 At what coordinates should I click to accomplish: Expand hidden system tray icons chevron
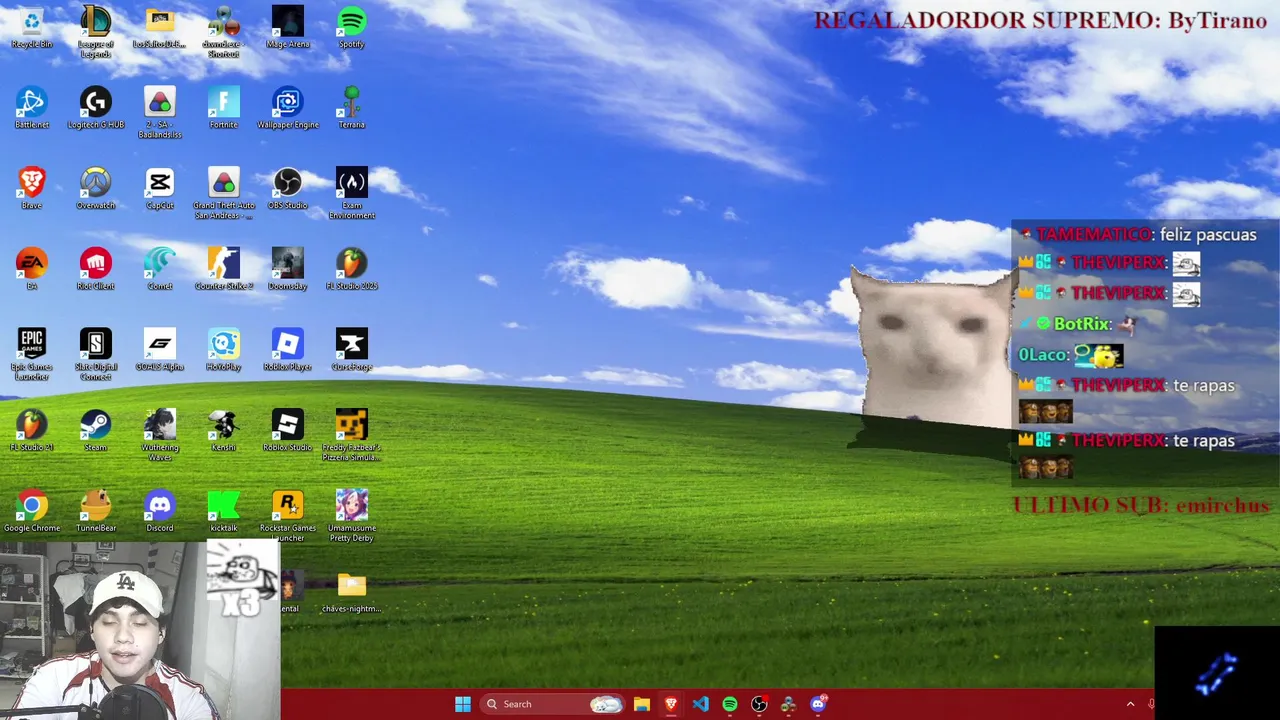click(x=1131, y=704)
